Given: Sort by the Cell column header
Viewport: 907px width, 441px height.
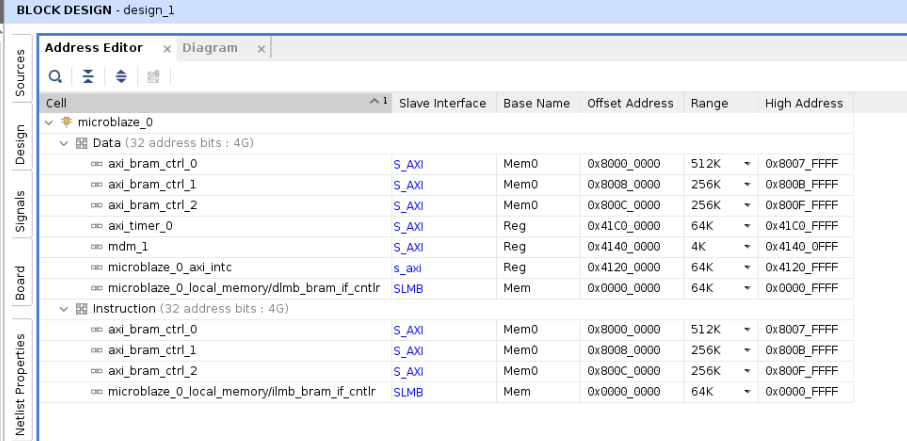Looking at the screenshot, I should 215,103.
